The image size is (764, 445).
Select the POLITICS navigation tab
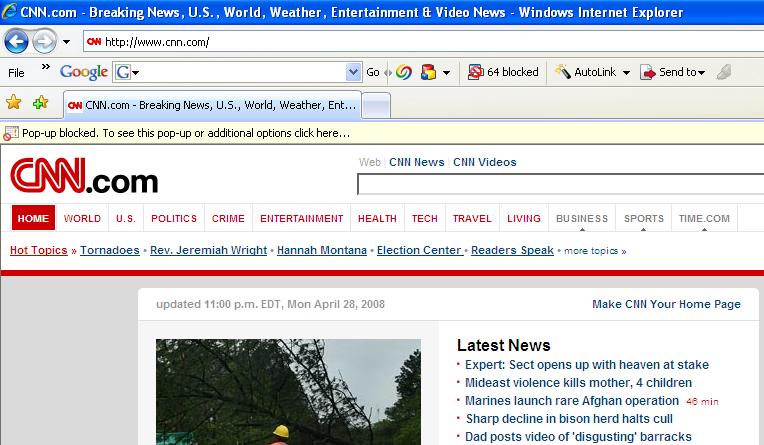[x=174, y=218]
